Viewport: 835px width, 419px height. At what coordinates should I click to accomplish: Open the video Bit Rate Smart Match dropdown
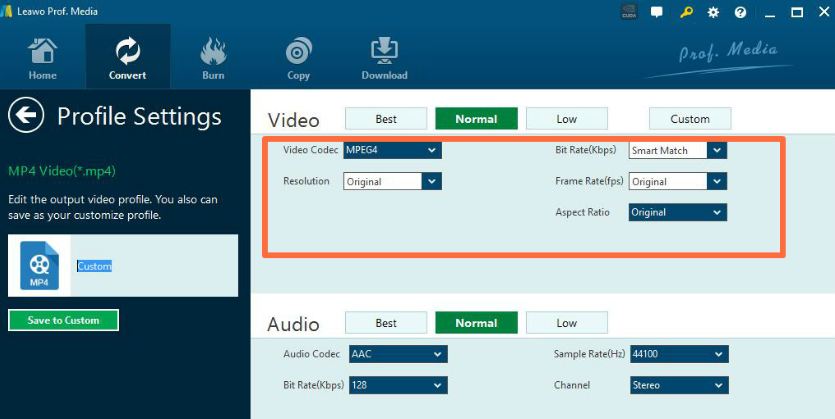coord(678,151)
